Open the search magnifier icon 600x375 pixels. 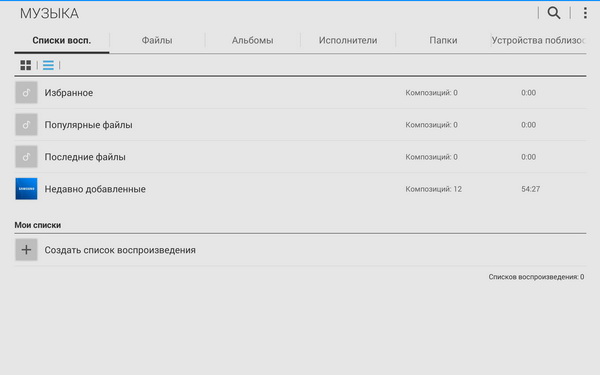point(554,13)
